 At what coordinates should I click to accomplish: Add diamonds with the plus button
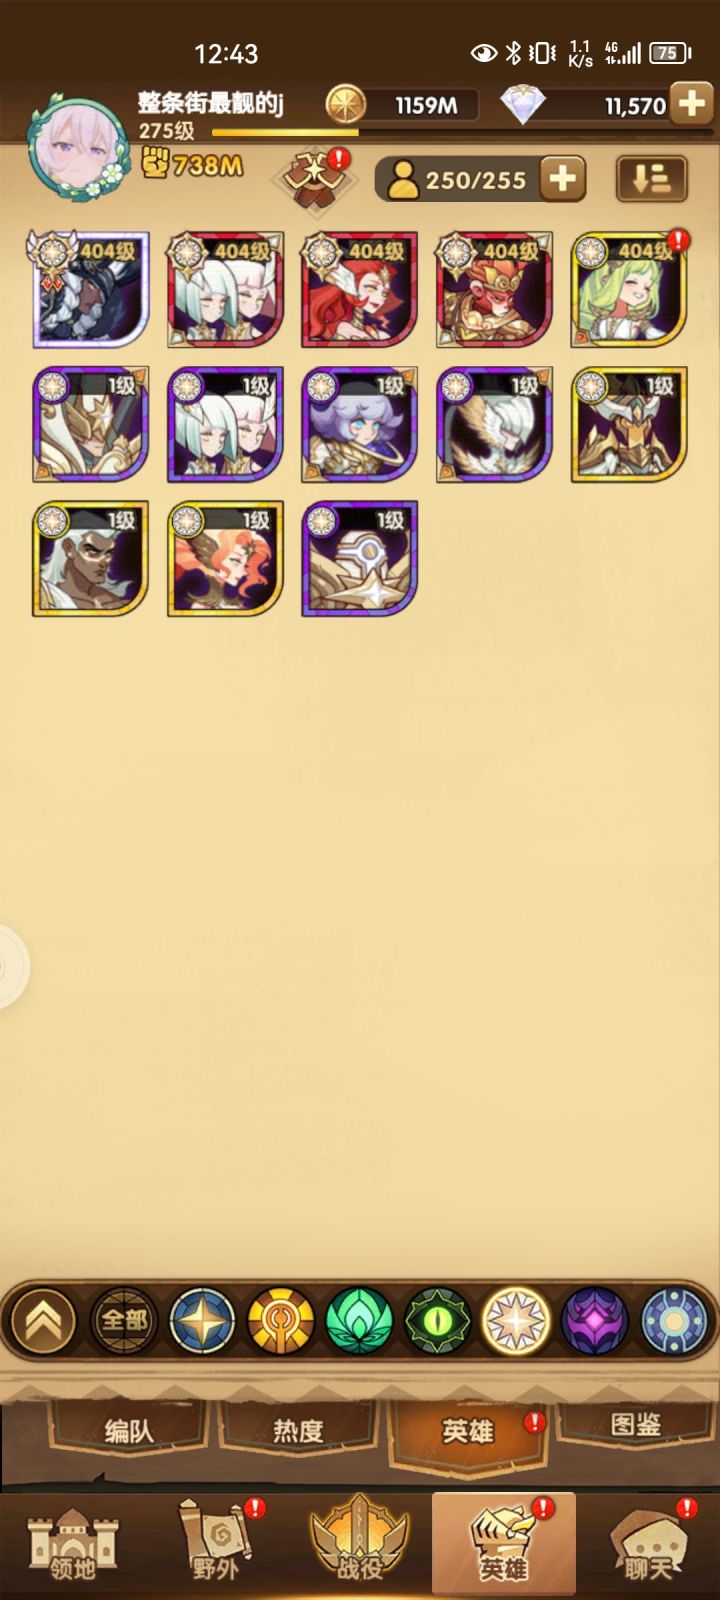[691, 104]
